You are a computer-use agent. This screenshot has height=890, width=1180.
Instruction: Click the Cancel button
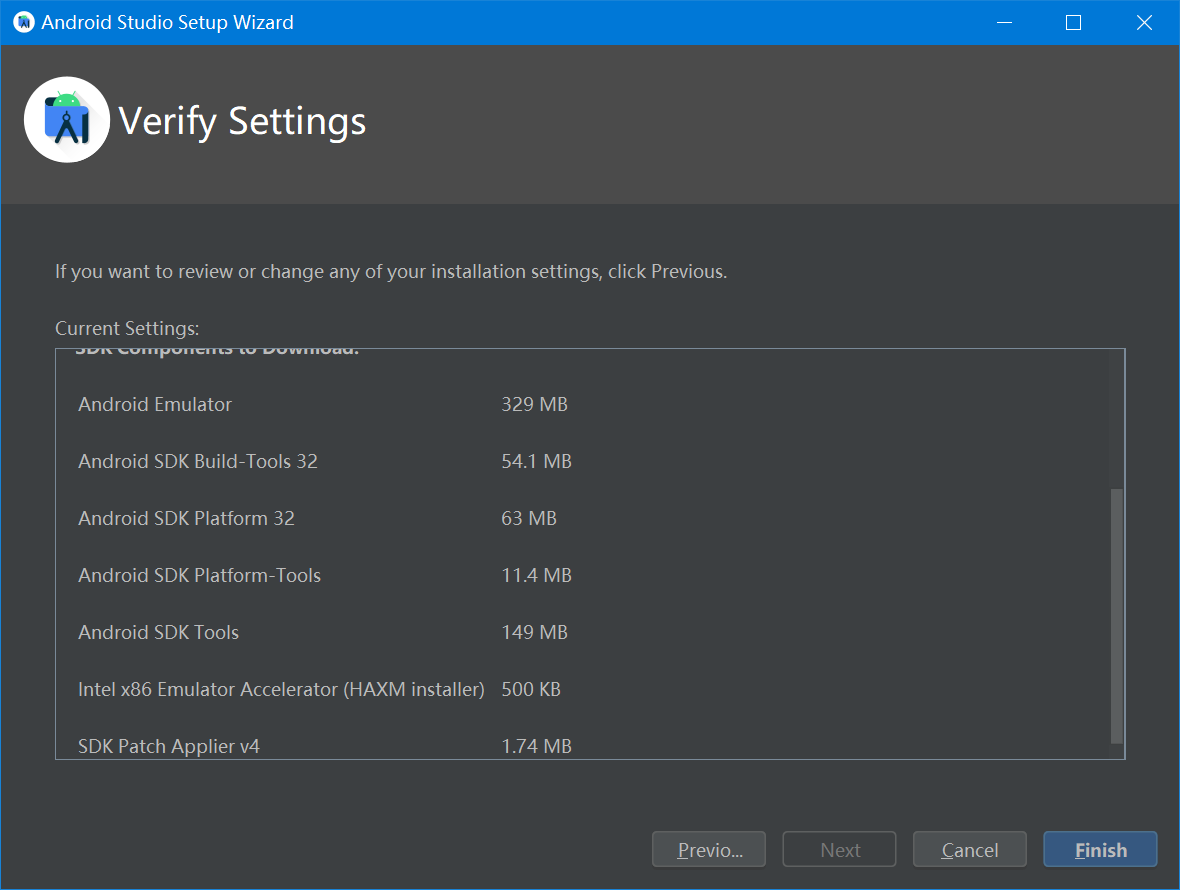tap(969, 849)
